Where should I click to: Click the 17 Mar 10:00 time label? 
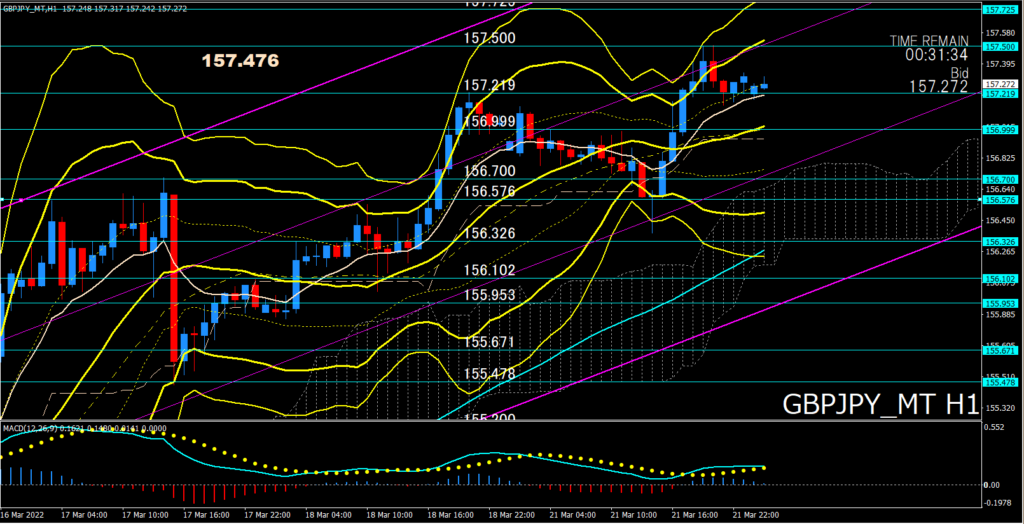click(143, 515)
